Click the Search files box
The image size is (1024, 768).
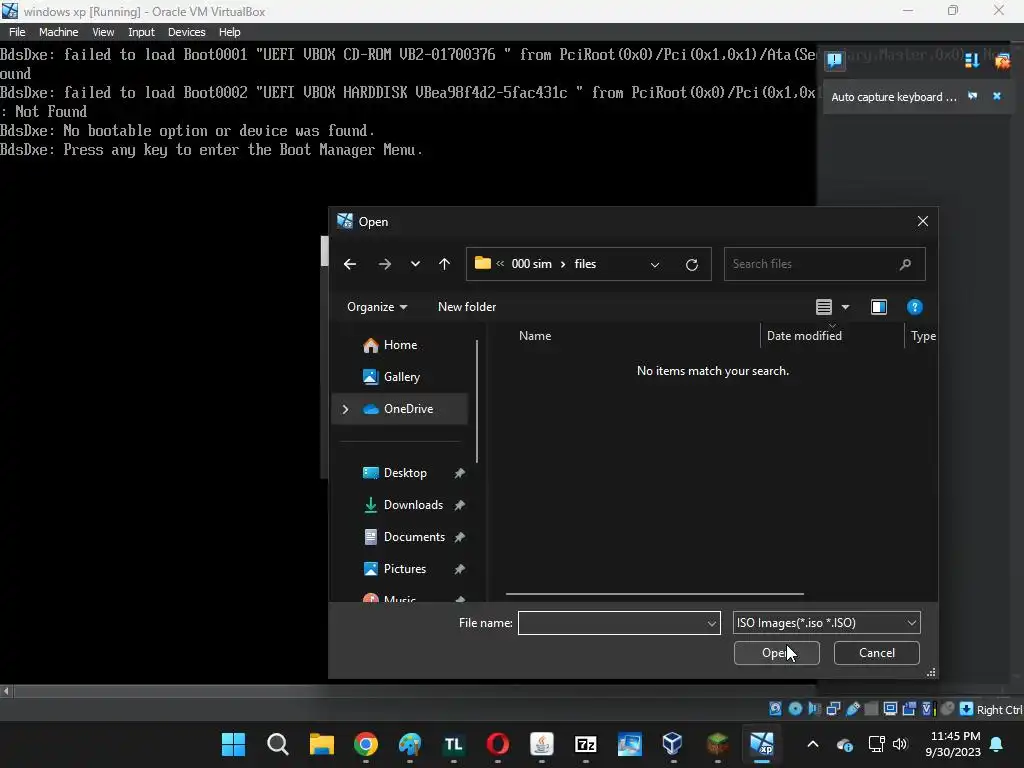pos(824,264)
